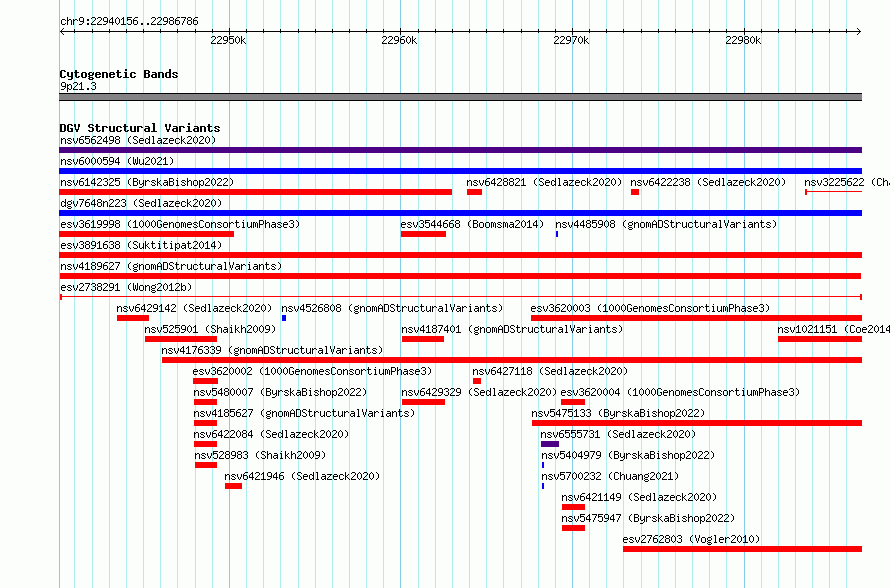Click the red nsv4187401 variant bar

point(423,339)
